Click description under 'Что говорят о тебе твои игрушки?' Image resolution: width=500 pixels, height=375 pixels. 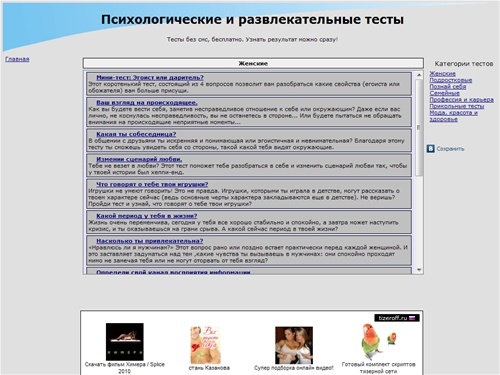coord(244,197)
